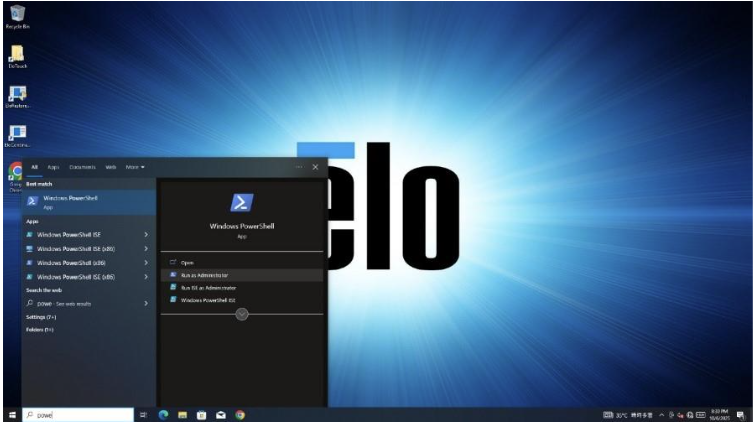Click the large PowerShell logo in preview pane
Viewport: 753px width, 422px height.
pyautogui.click(x=242, y=203)
